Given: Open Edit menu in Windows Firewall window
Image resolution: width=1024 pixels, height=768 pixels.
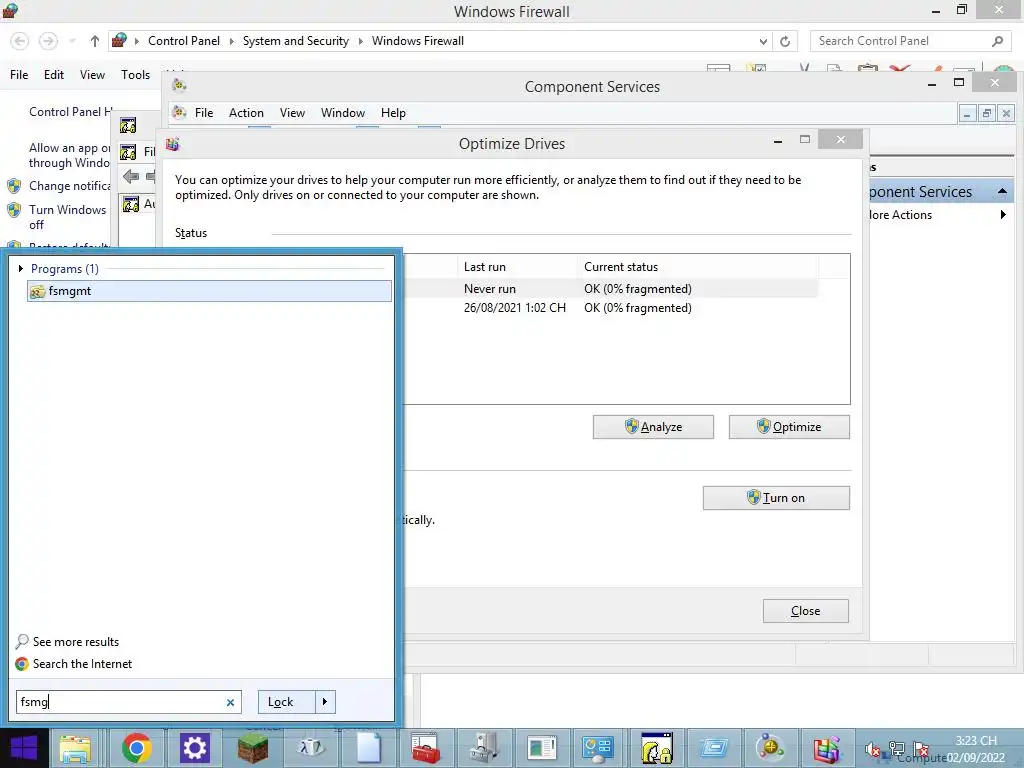Looking at the screenshot, I should pyautogui.click(x=54, y=74).
